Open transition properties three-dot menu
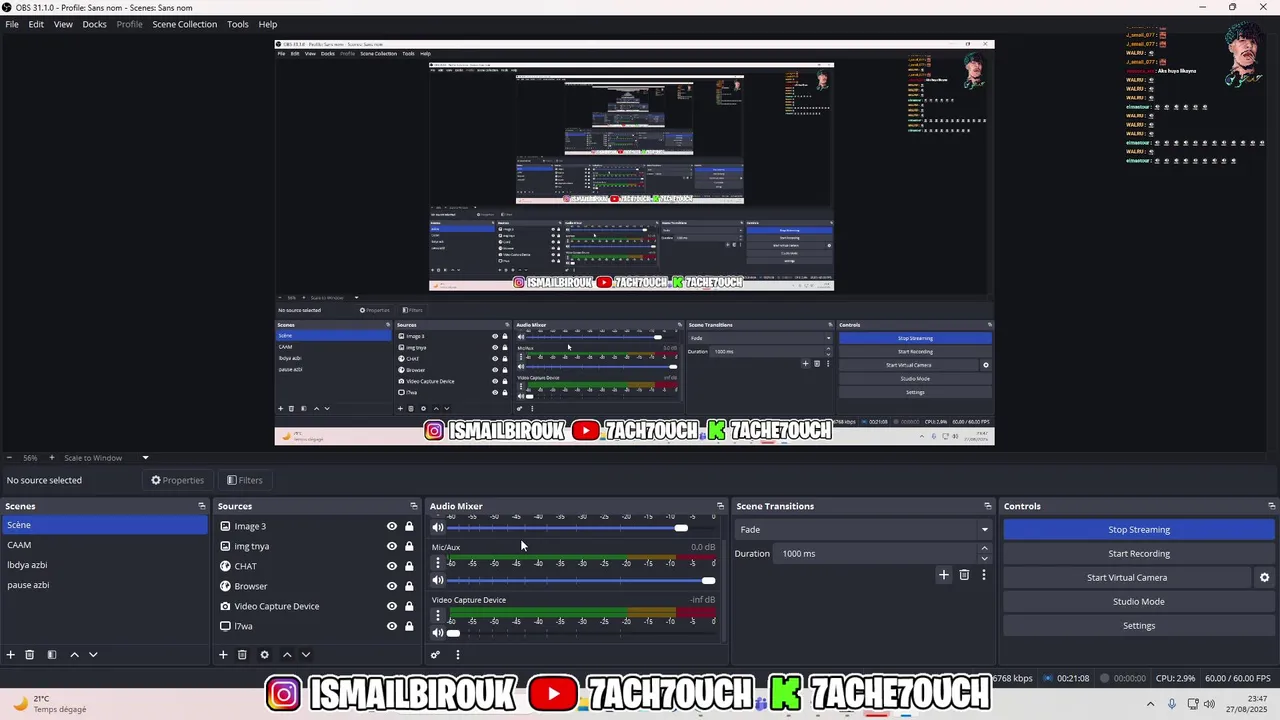Screen dimensions: 1280x720 pyautogui.click(x=984, y=575)
